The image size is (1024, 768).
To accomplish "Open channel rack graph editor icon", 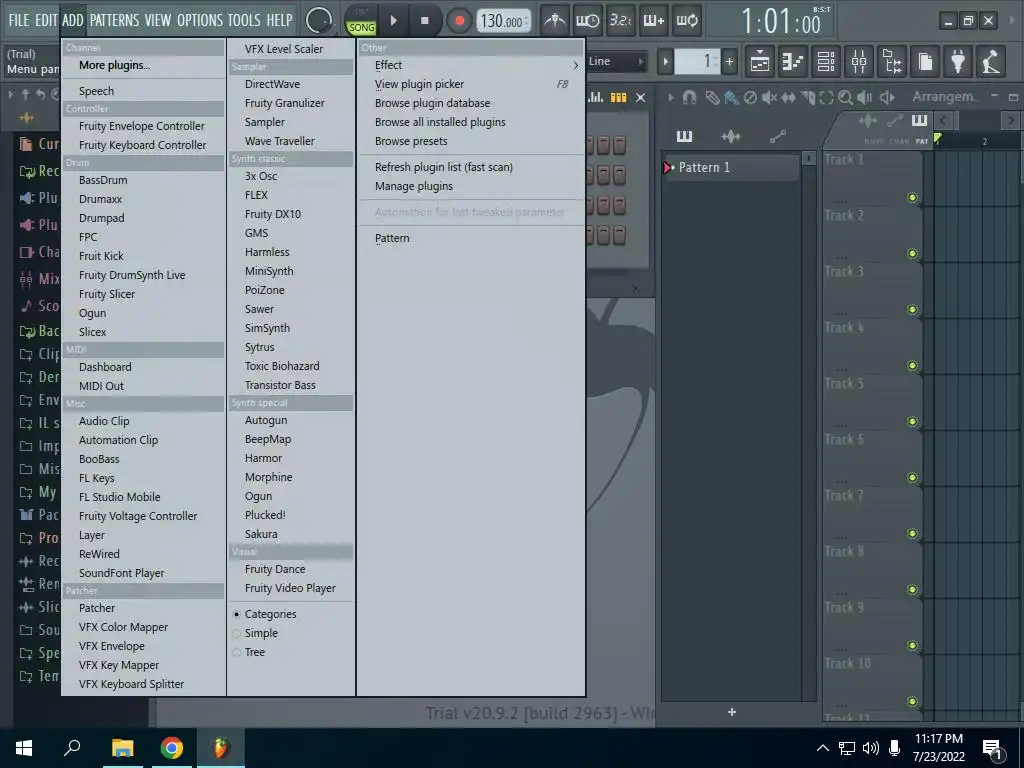I will tap(596, 97).
